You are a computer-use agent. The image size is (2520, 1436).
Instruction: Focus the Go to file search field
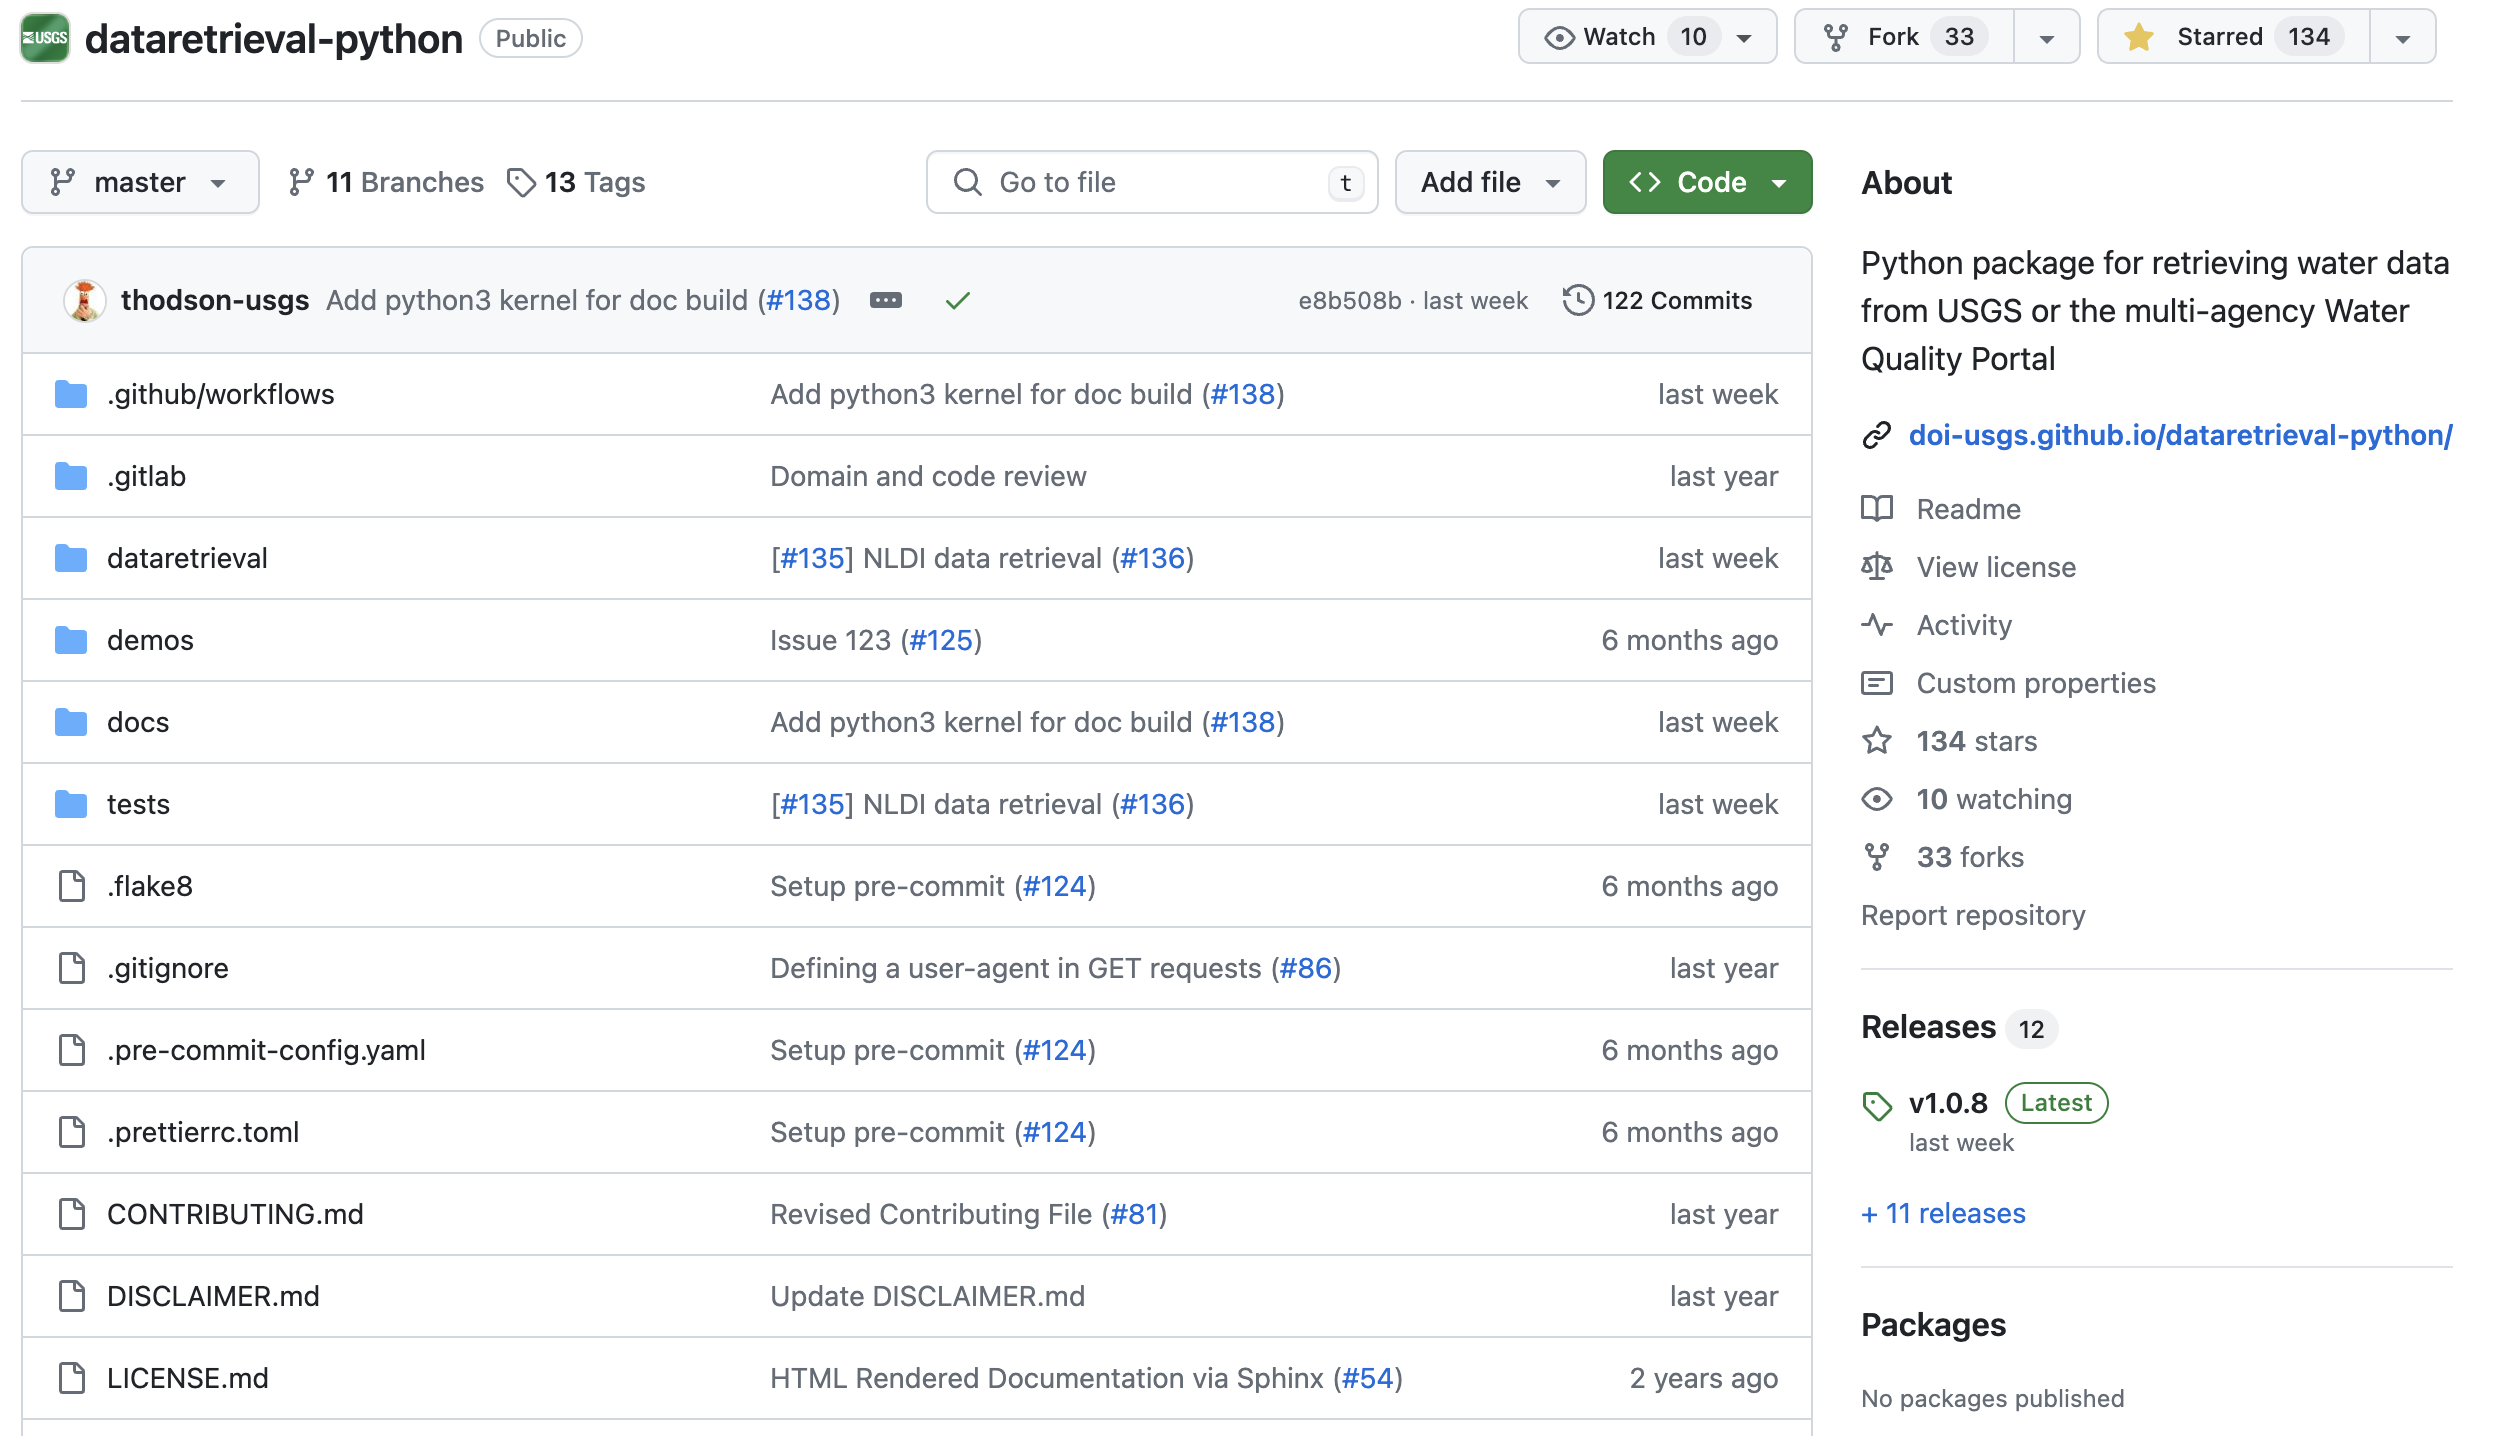1152,182
